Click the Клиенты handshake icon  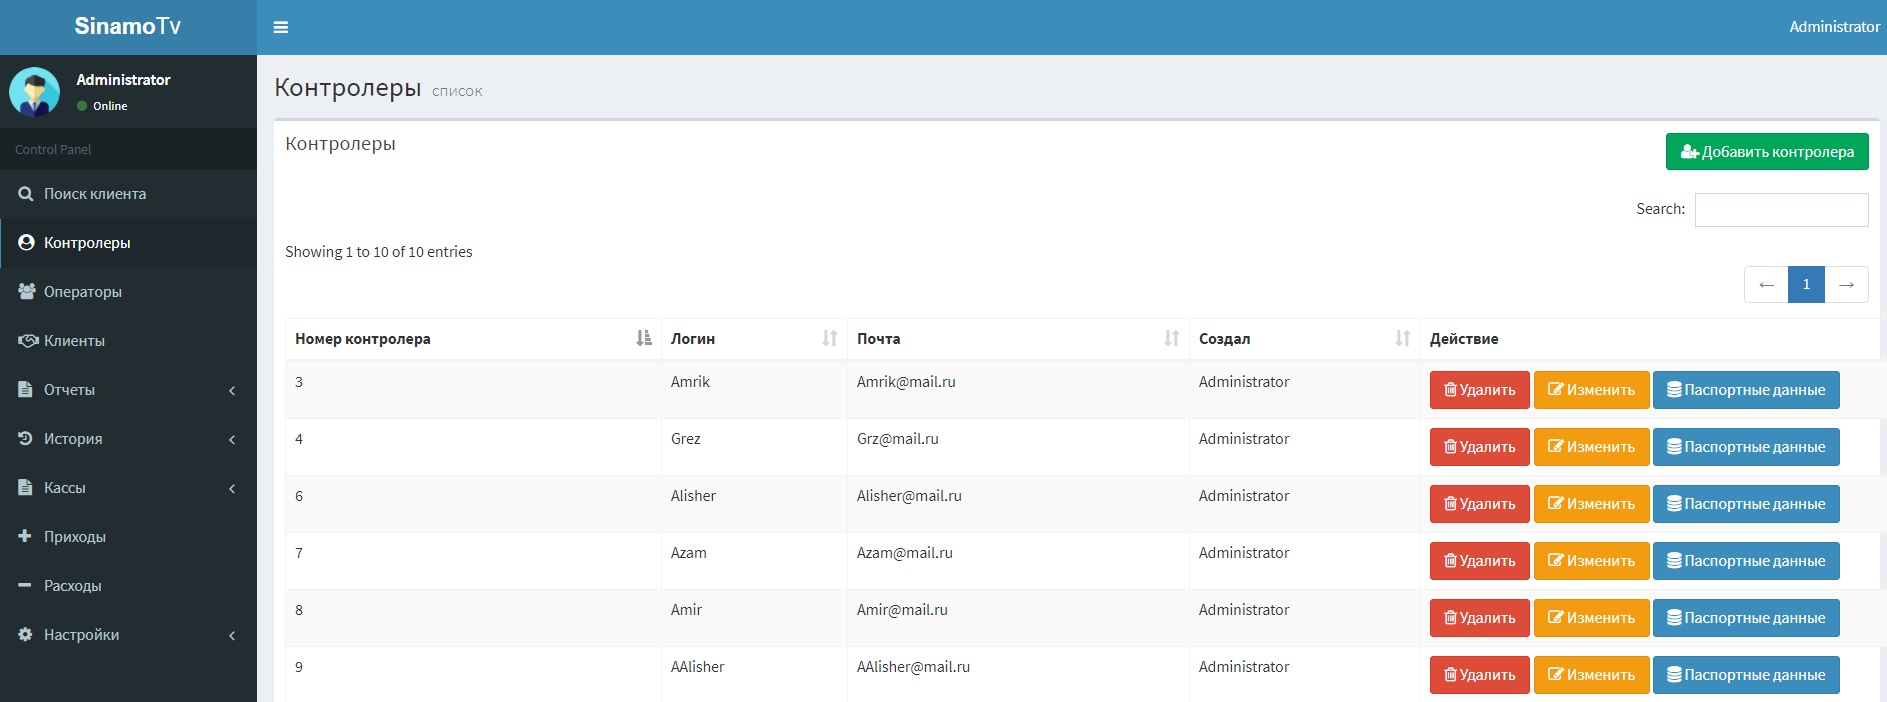click(x=28, y=341)
